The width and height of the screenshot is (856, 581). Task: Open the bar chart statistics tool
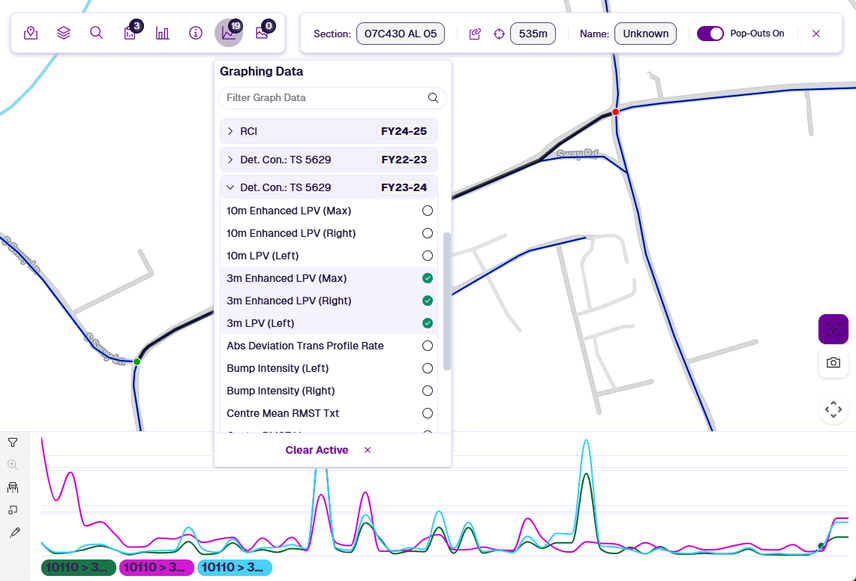click(163, 33)
